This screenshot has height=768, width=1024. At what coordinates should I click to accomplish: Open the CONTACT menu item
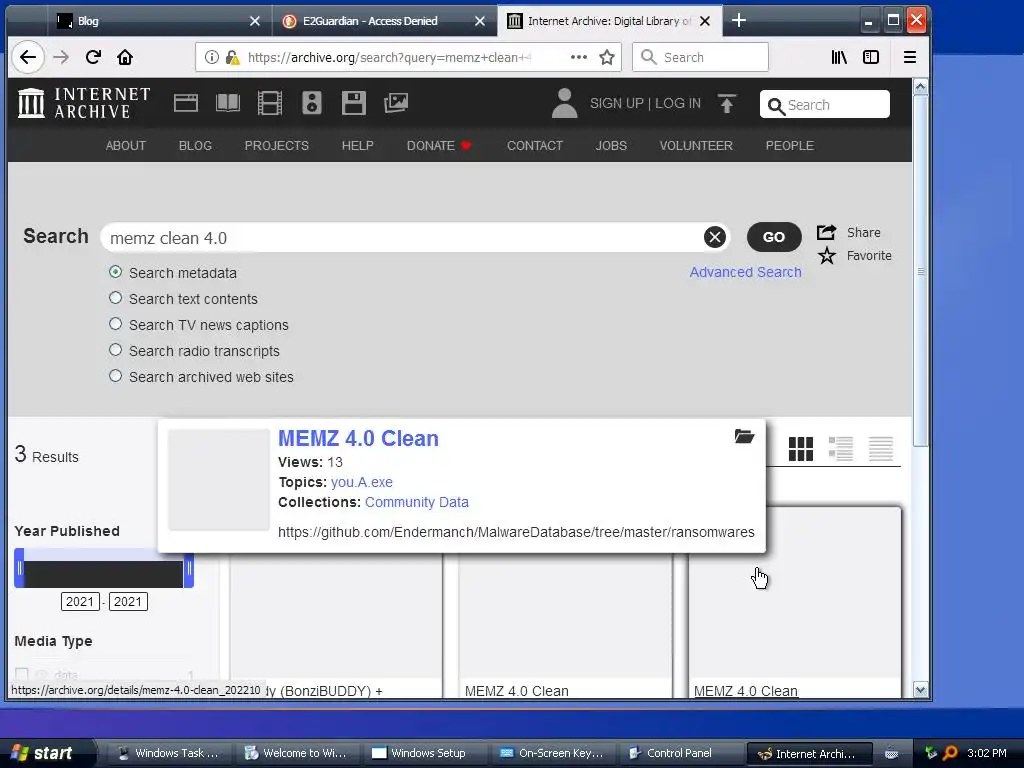535,146
